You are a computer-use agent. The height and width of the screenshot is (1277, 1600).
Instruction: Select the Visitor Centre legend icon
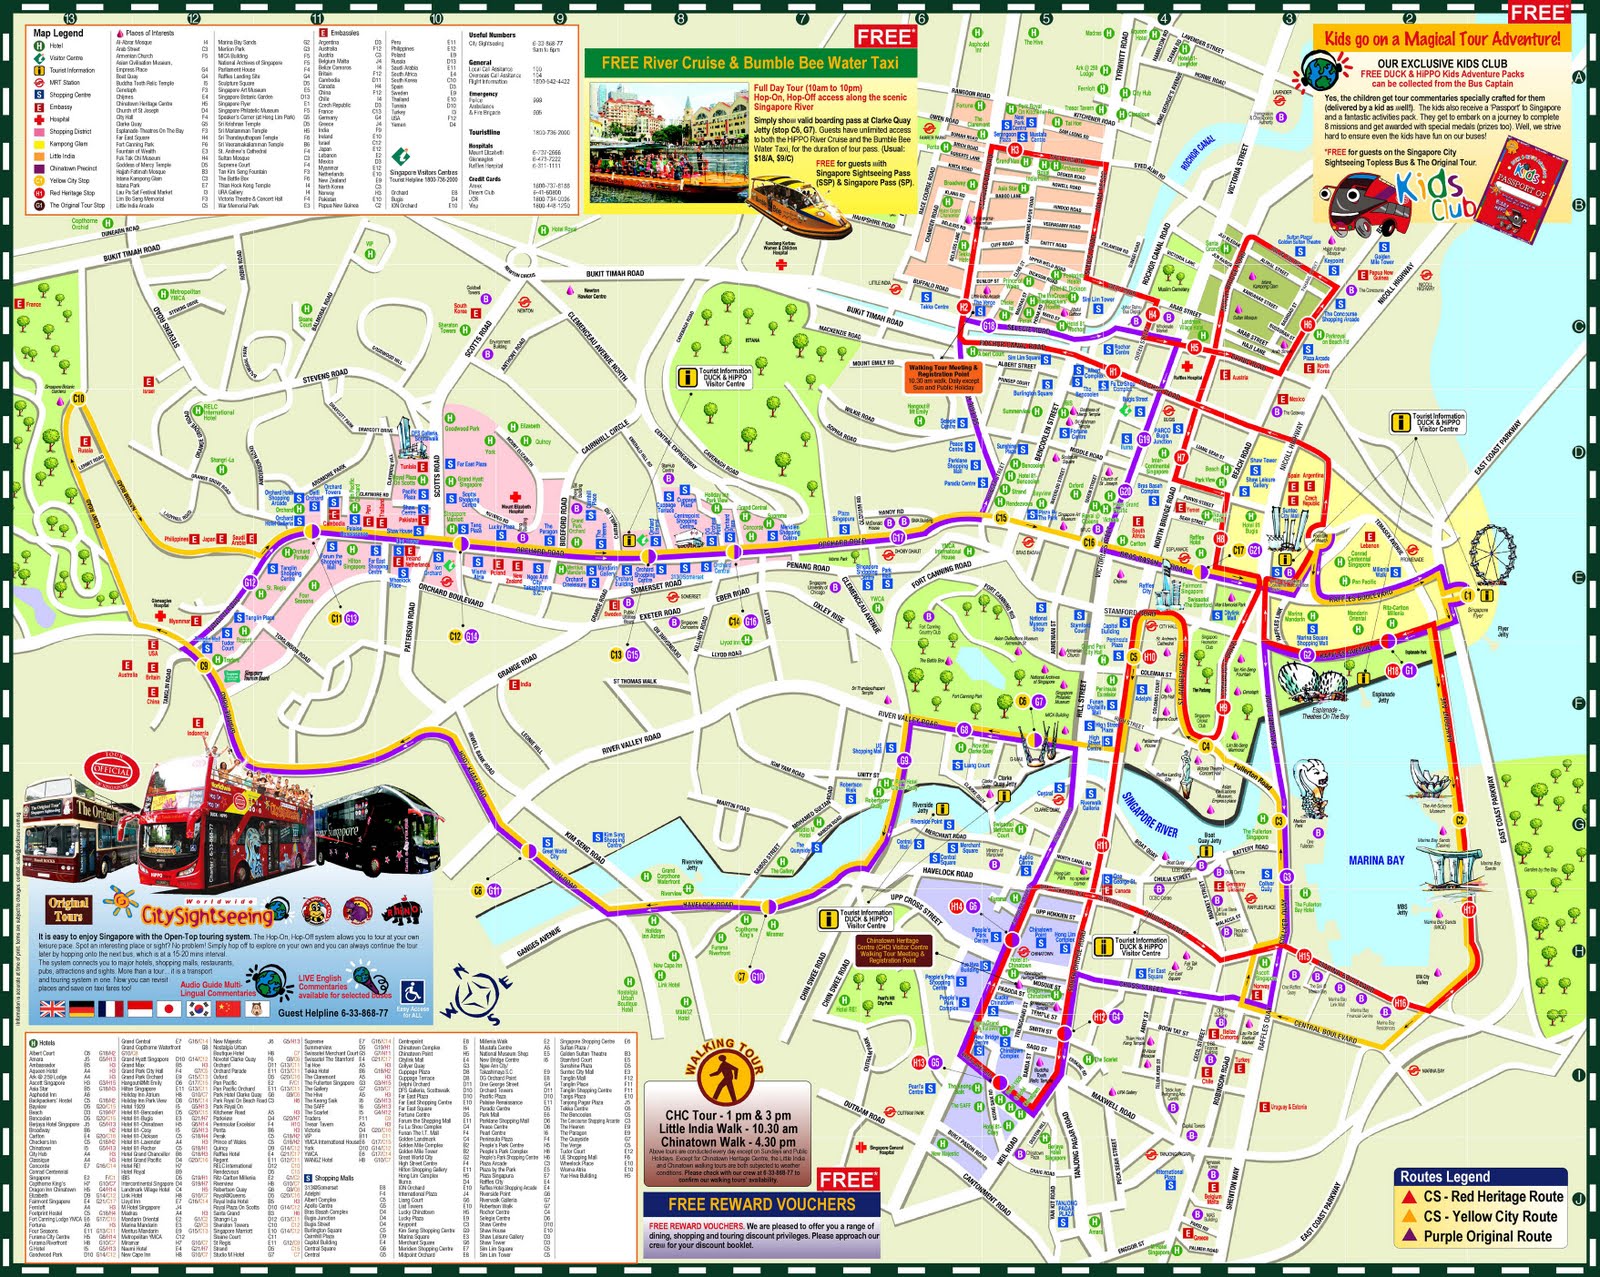coord(39,58)
